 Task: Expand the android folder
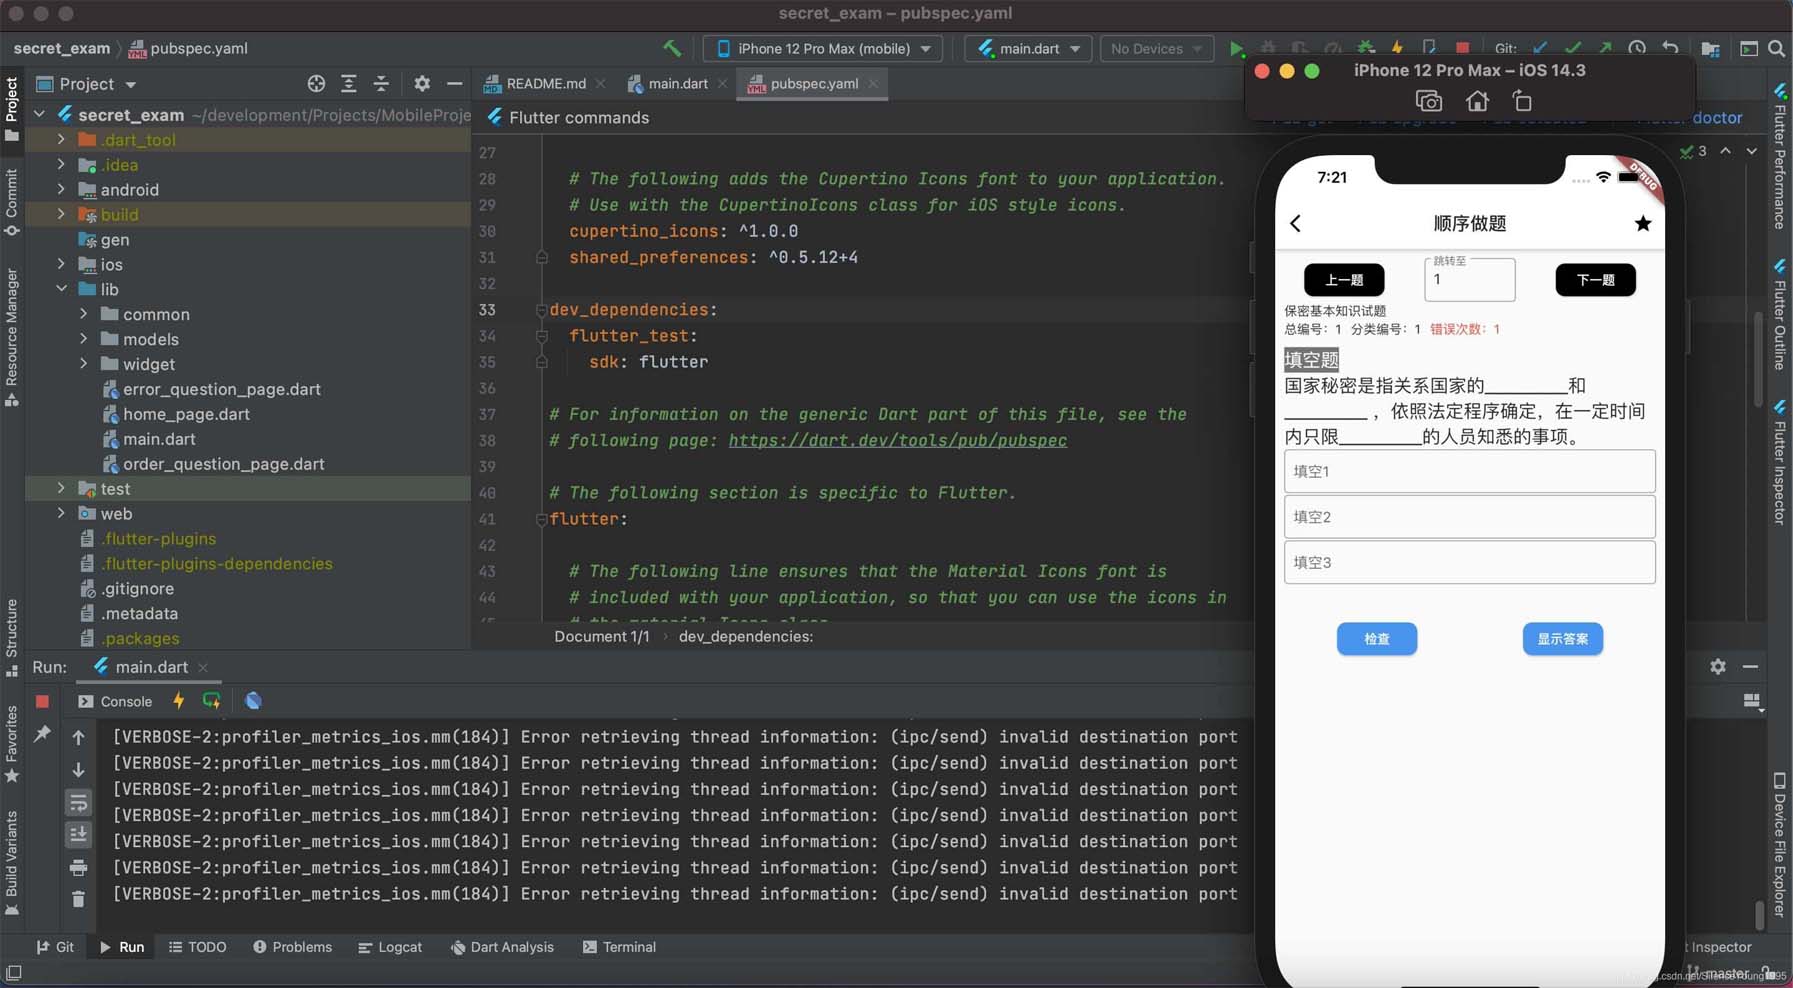pyautogui.click(x=62, y=189)
